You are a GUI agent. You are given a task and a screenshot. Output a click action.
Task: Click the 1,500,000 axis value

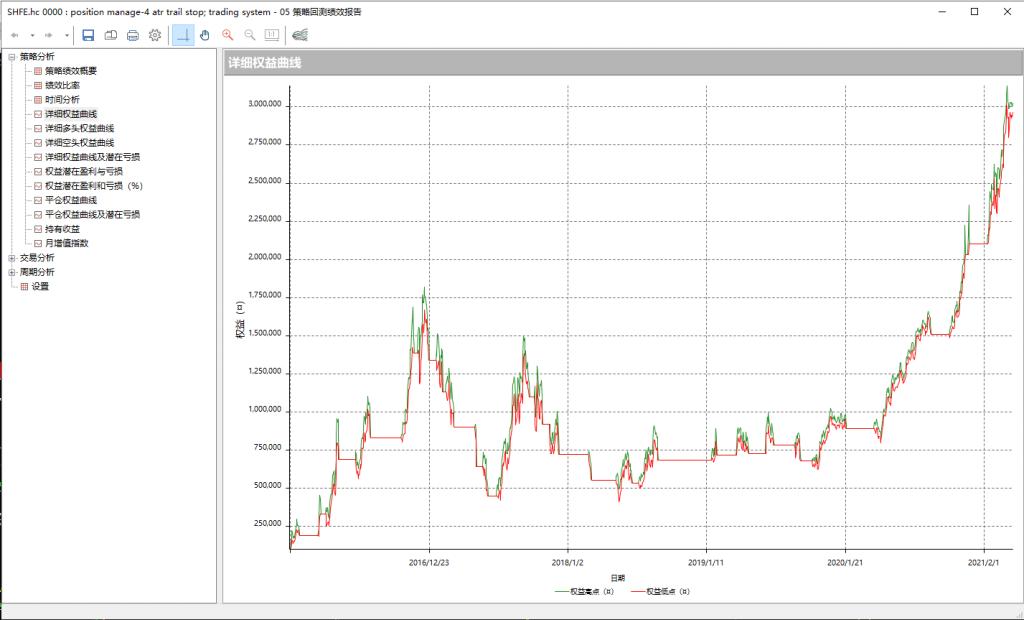(x=265, y=333)
